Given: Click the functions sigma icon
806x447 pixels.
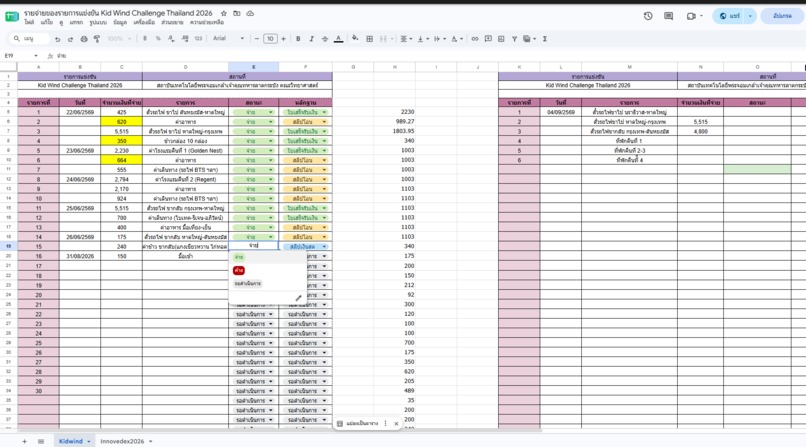Looking at the screenshot, I should tap(545, 39).
